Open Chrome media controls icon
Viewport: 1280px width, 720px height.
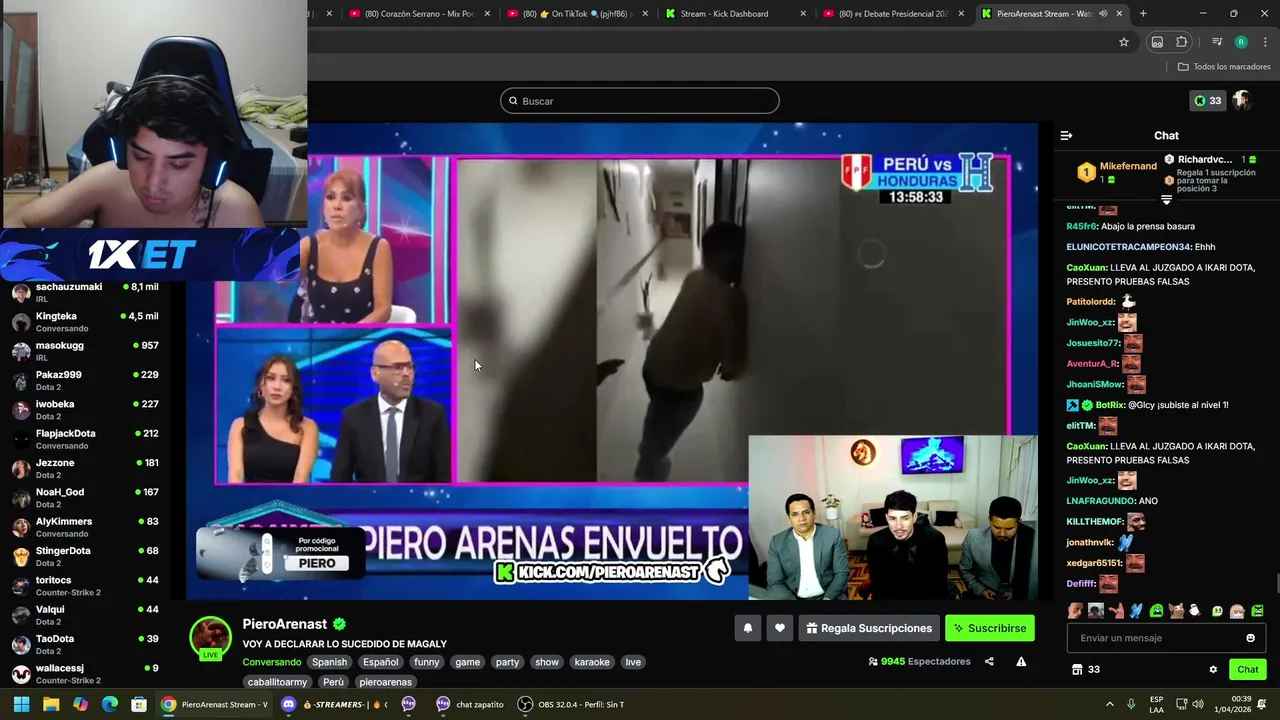point(1217,42)
